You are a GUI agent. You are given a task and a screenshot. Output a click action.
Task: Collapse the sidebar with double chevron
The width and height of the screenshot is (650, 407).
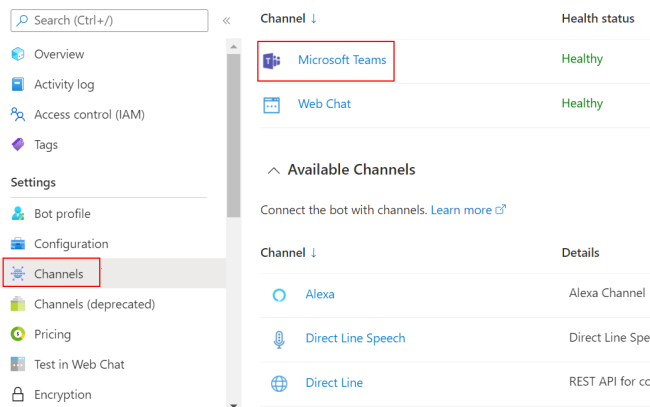(x=226, y=20)
